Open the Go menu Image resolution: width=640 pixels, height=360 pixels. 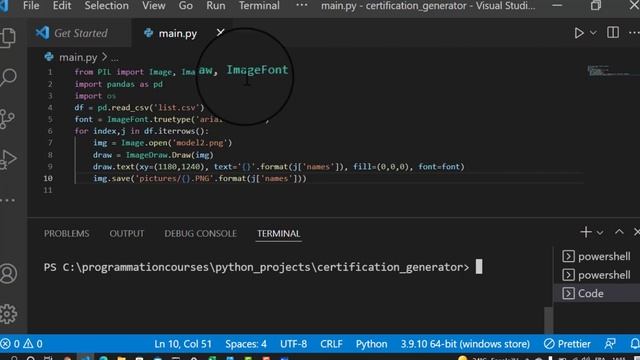point(185,6)
